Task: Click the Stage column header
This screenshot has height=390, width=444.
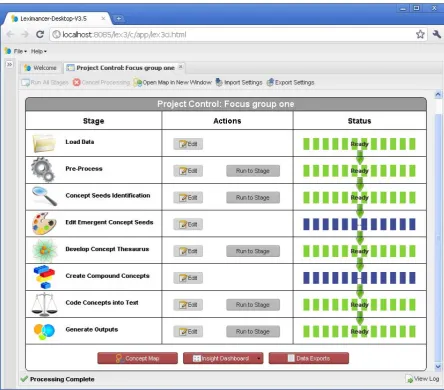Action: [x=93, y=121]
